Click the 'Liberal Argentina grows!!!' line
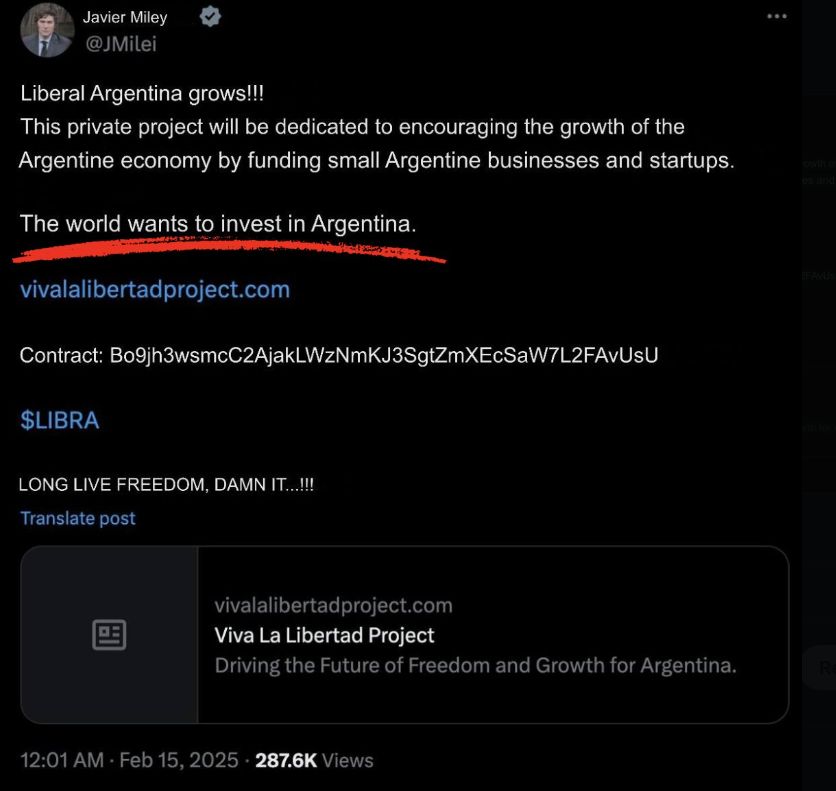 (142, 95)
